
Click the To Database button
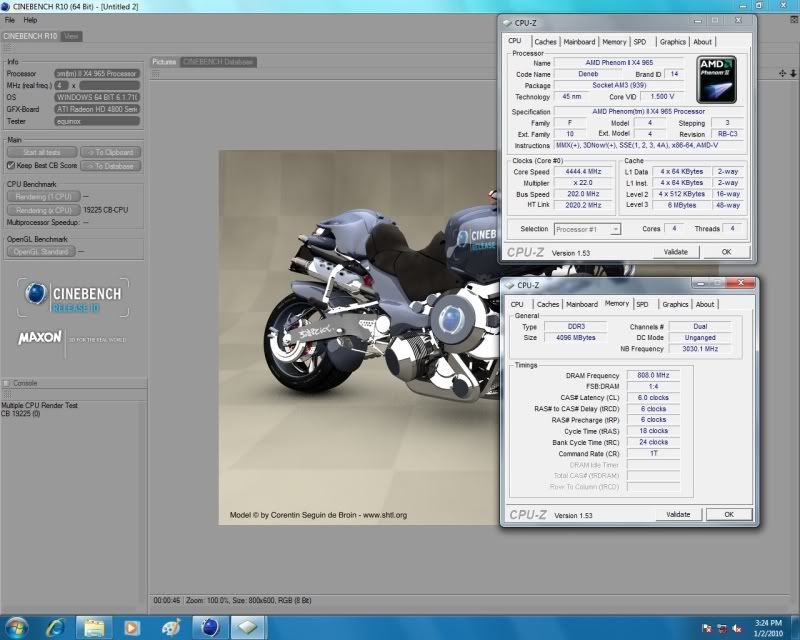[111, 166]
